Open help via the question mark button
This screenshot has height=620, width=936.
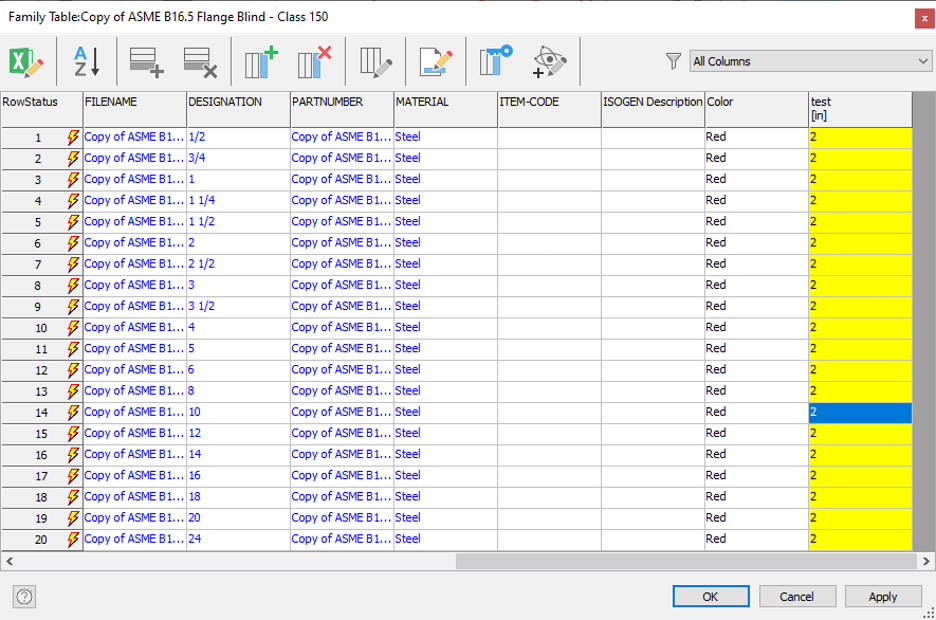click(x=22, y=596)
